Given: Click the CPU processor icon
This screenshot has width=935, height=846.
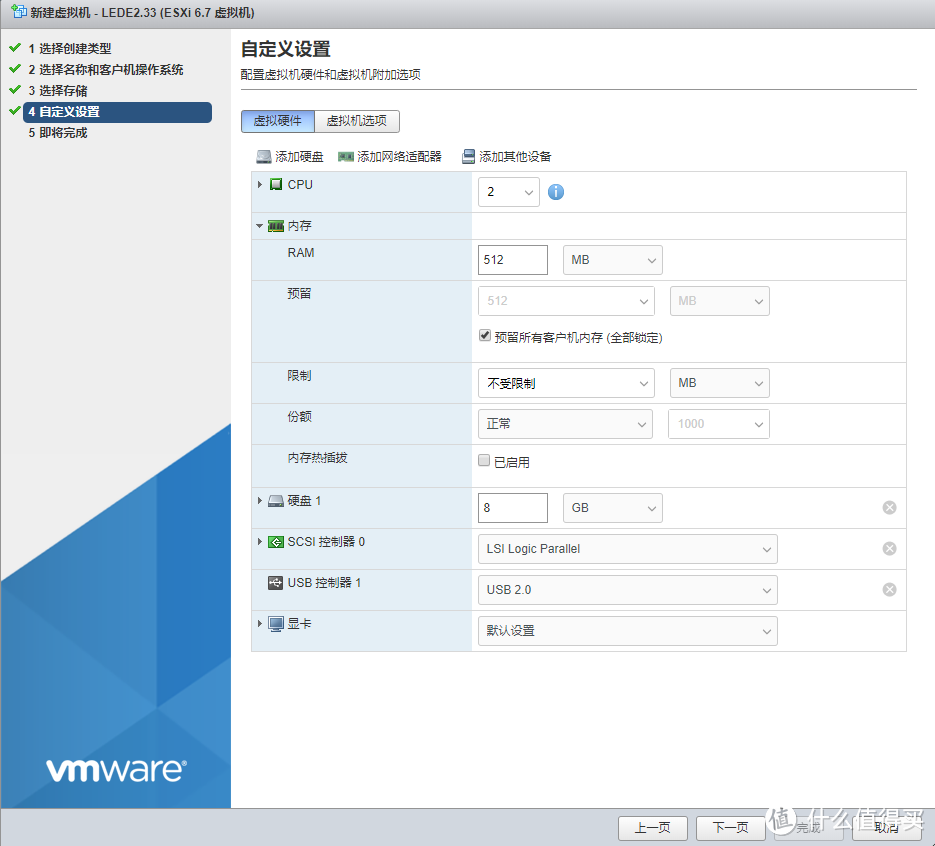Looking at the screenshot, I should pos(276,184).
